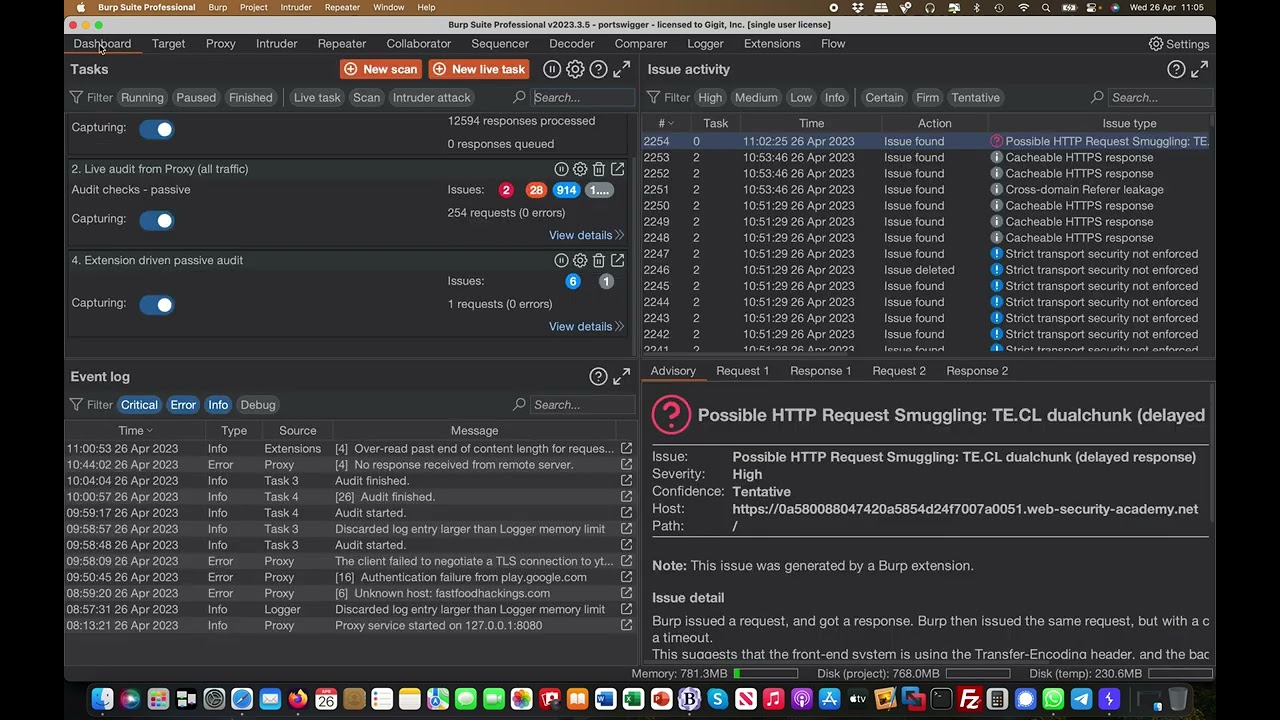The height and width of the screenshot is (720, 1280).
Task: Sort issue activity by the # column
Action: pyautogui.click(x=666, y=123)
